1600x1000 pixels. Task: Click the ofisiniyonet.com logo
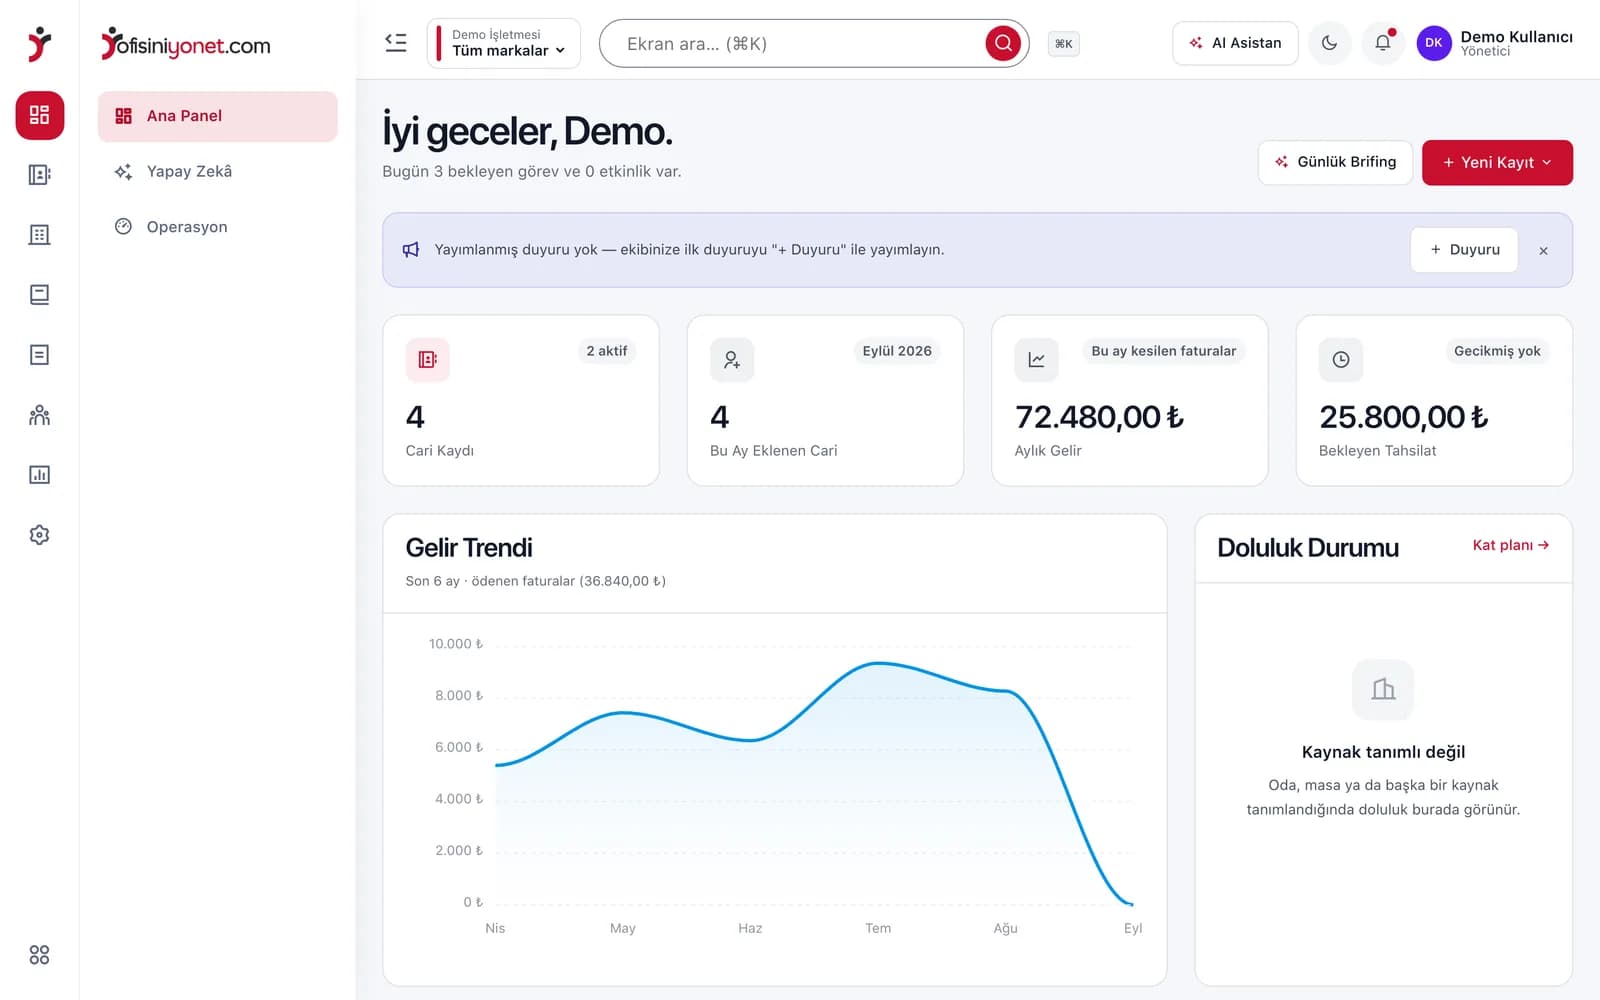pos(186,44)
